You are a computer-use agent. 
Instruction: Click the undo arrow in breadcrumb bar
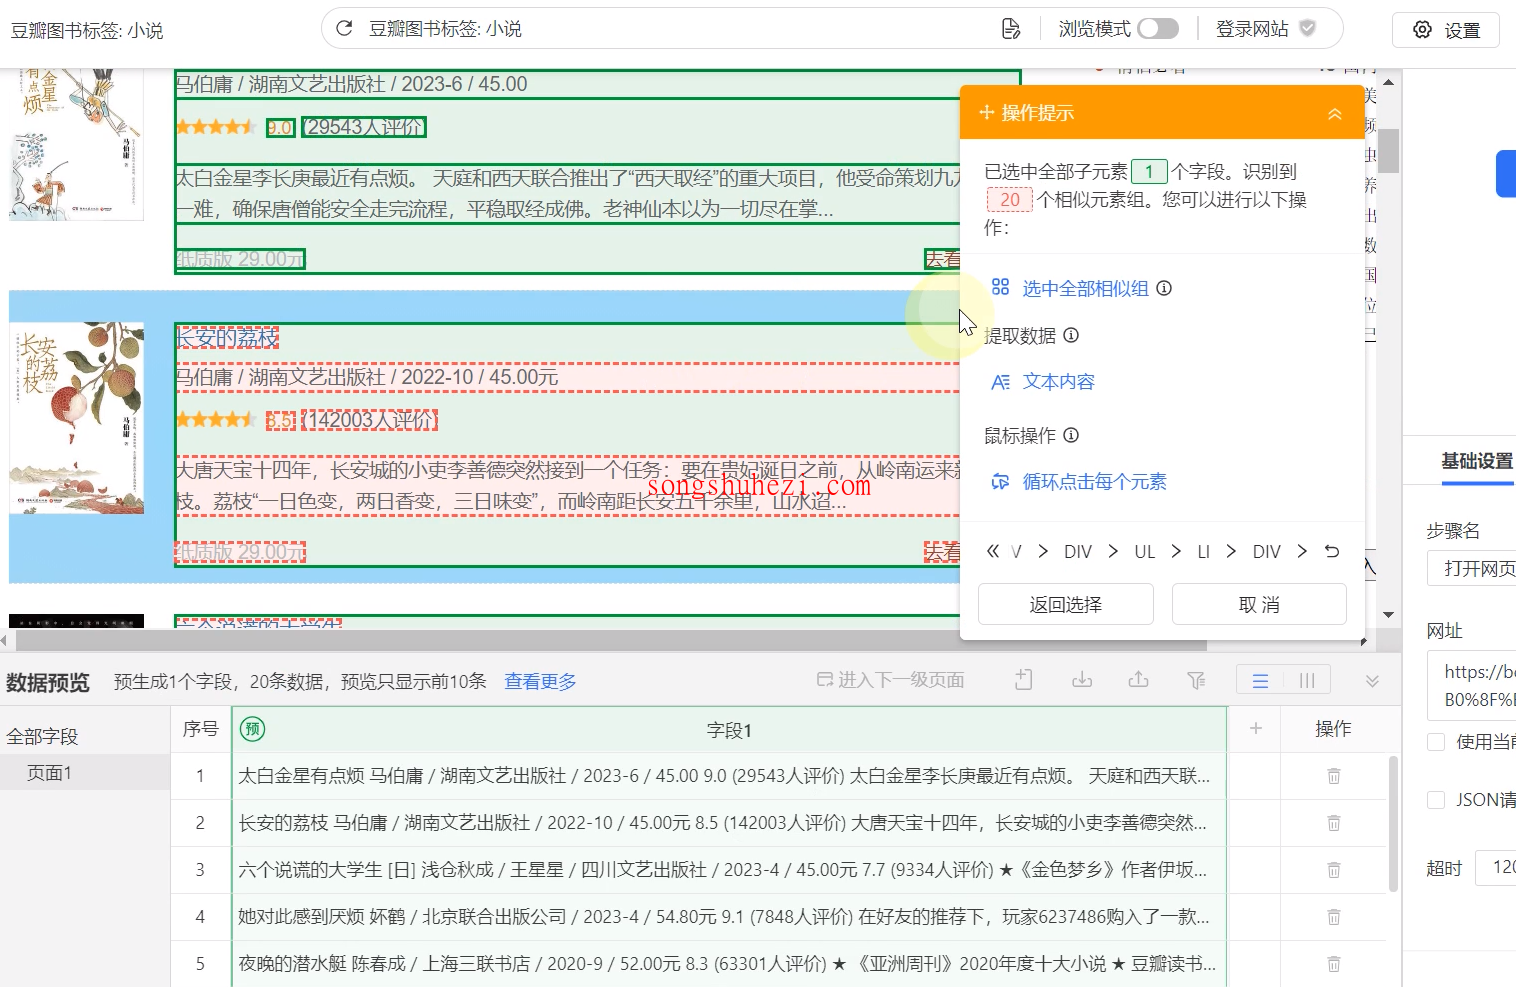click(1332, 551)
